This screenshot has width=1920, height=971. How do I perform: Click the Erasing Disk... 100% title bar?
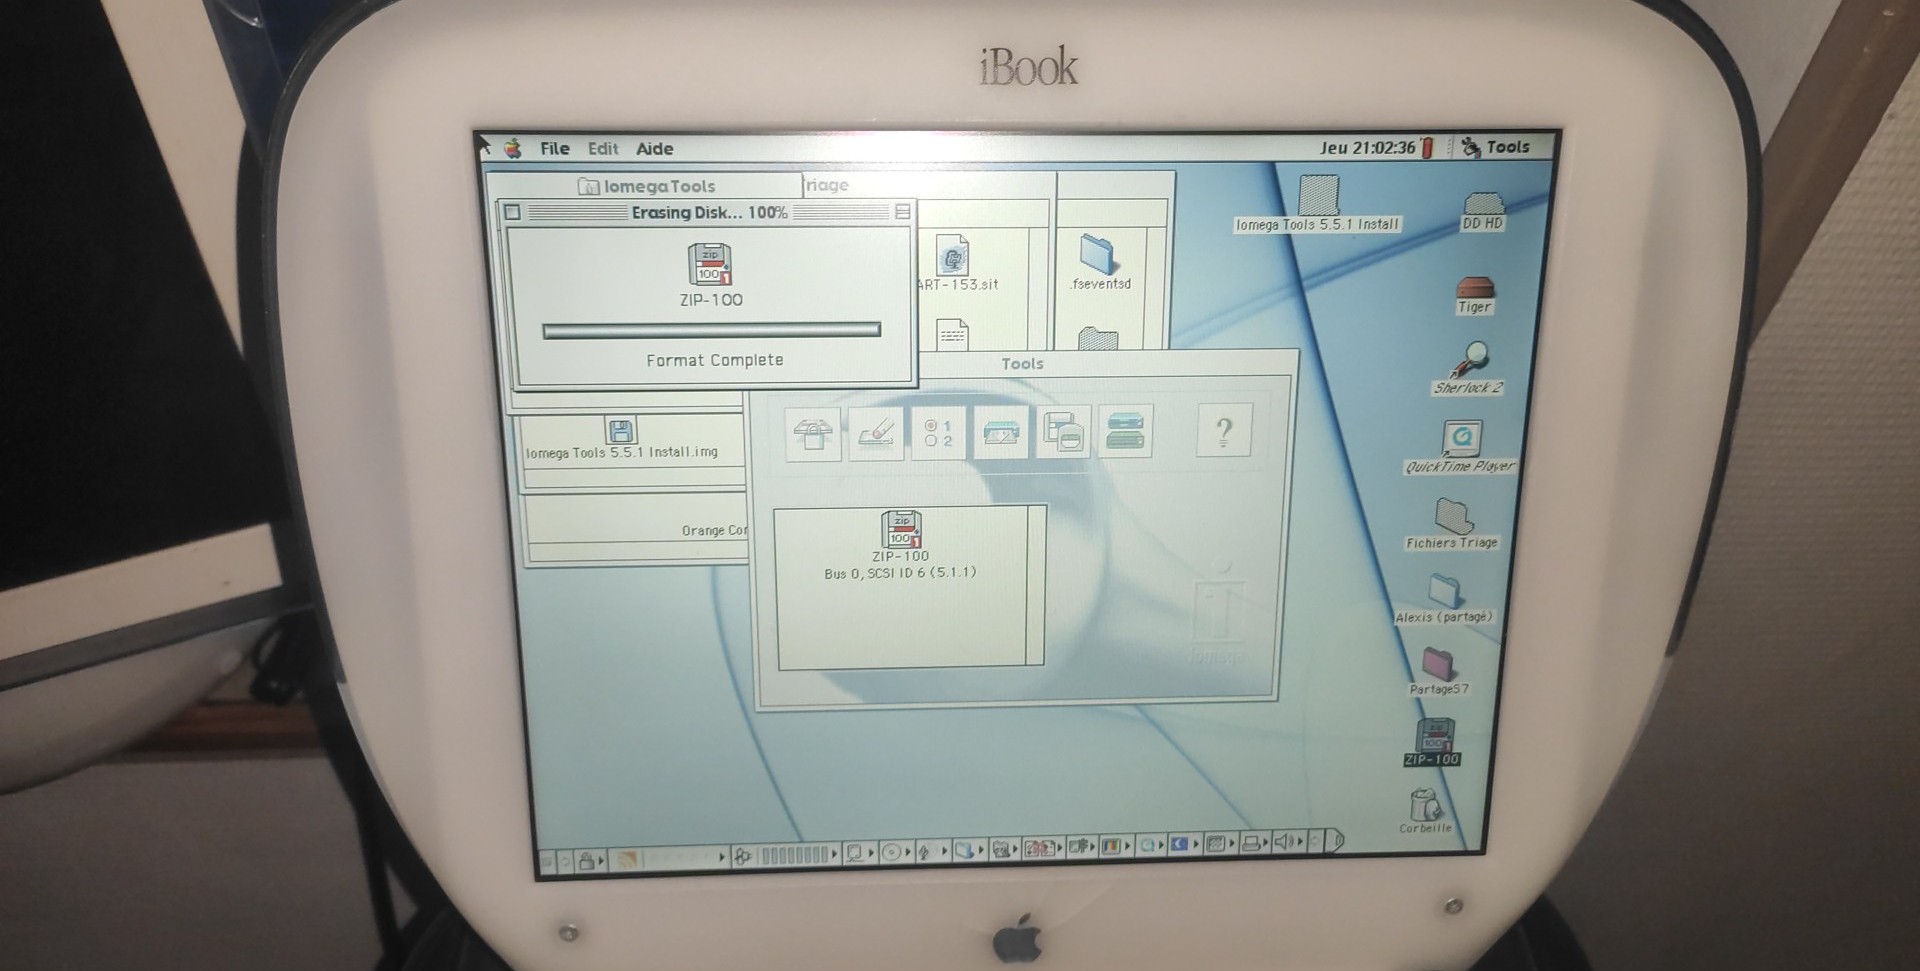pyautogui.click(x=708, y=212)
